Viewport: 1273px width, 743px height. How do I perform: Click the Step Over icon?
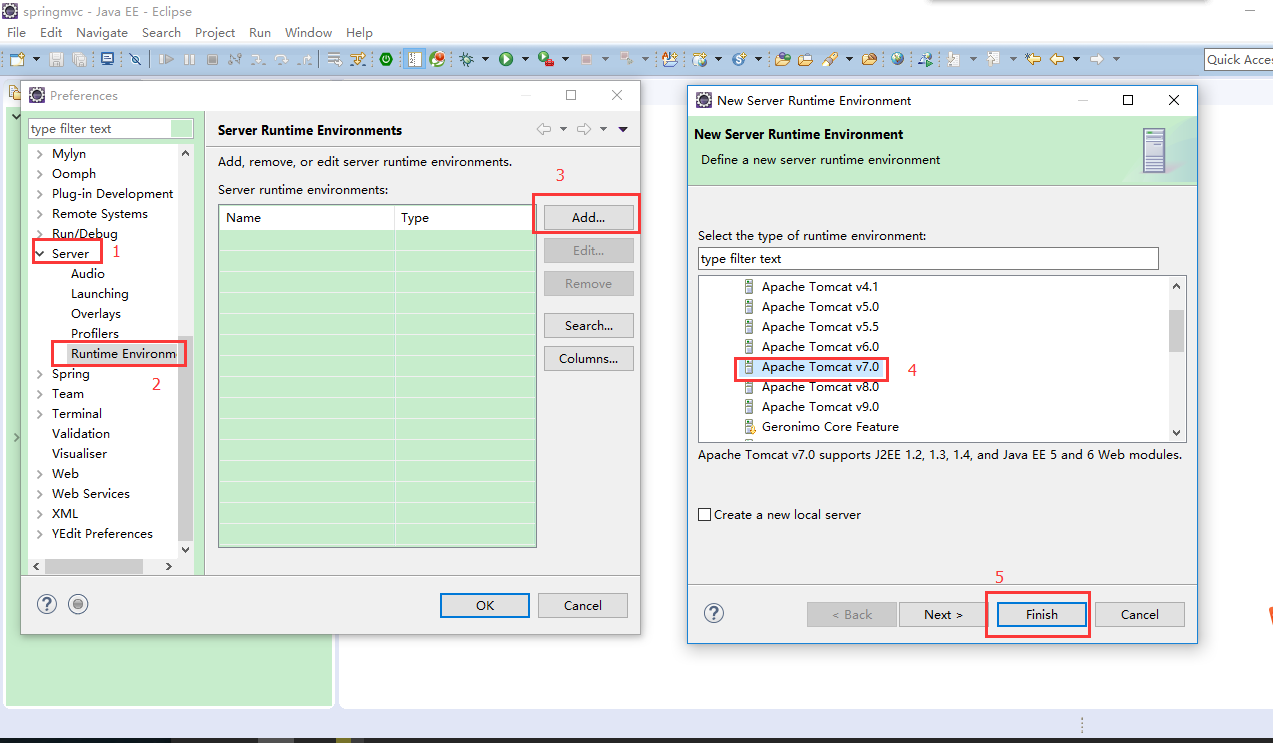coord(281,59)
